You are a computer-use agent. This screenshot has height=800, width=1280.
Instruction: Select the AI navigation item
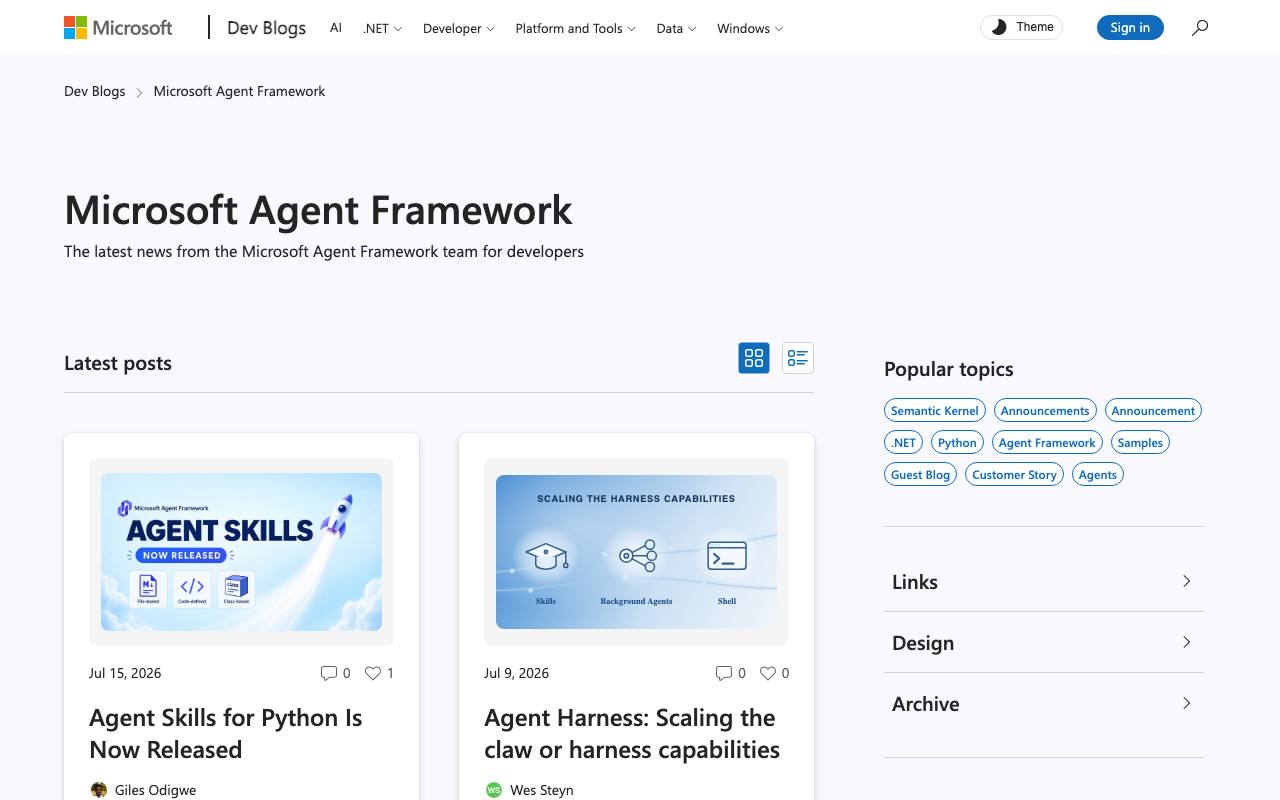pyautogui.click(x=336, y=28)
